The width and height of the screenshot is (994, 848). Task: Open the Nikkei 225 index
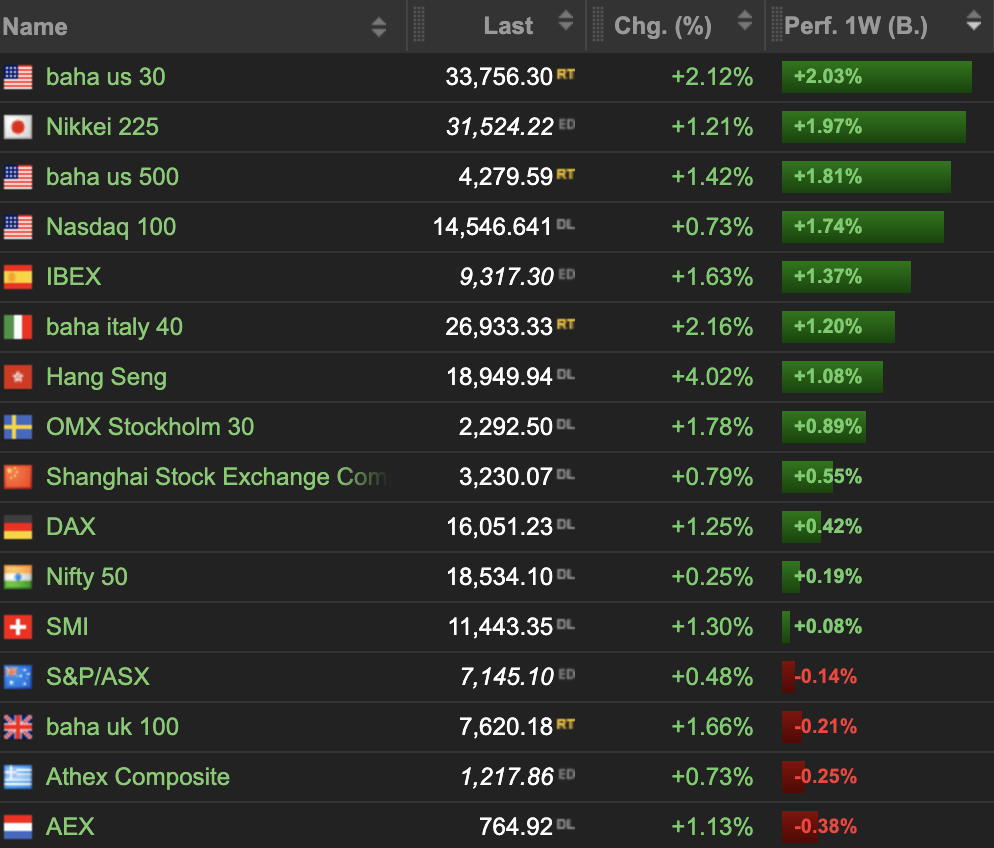[x=103, y=127]
